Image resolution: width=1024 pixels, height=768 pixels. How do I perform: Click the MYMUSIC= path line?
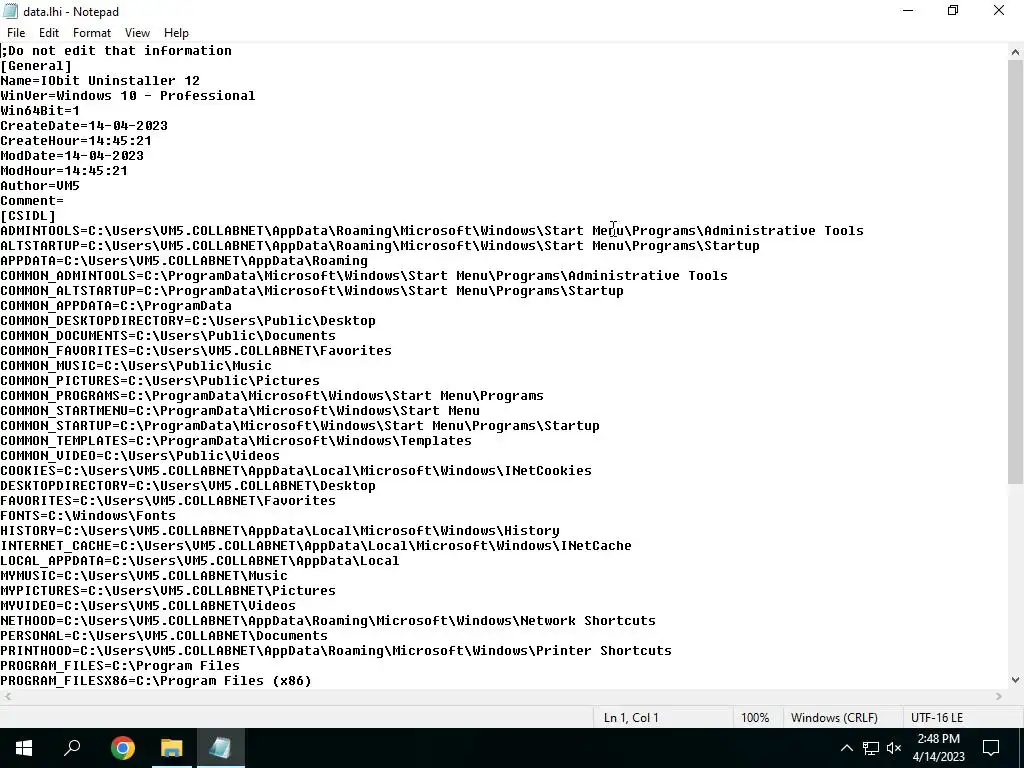pyautogui.click(x=144, y=576)
